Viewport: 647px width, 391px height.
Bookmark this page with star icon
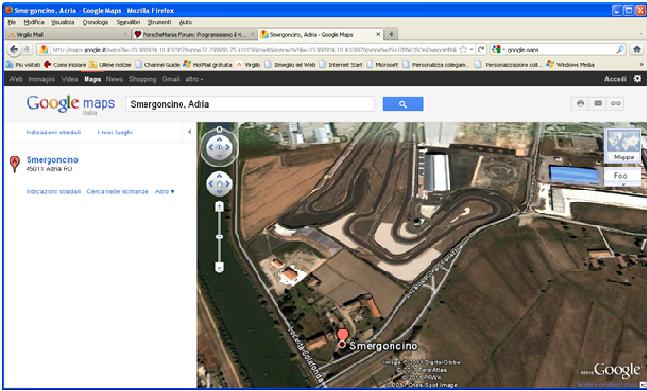463,49
